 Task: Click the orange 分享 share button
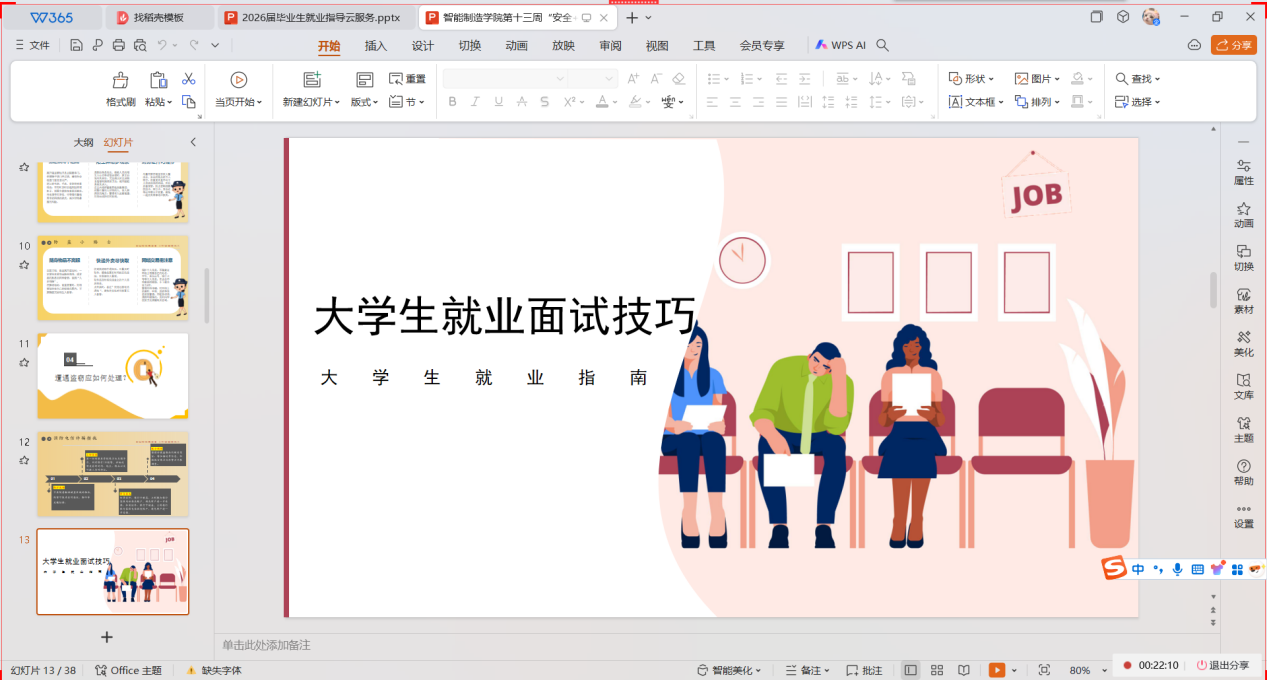[x=1233, y=45]
